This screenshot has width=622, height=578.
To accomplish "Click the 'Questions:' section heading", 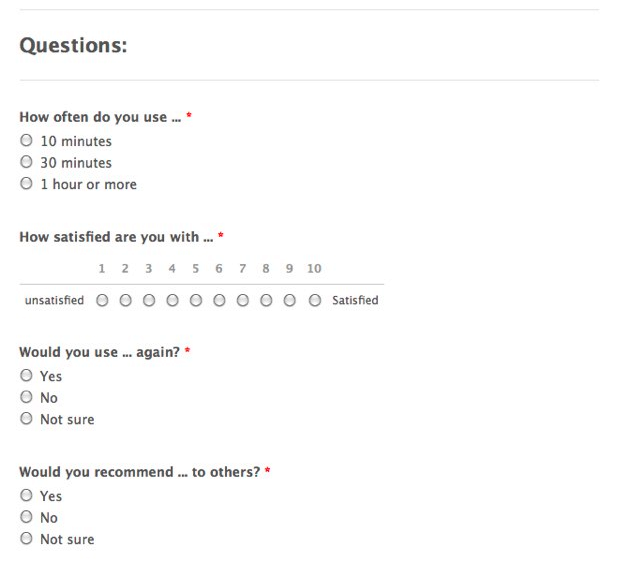I will (x=73, y=45).
